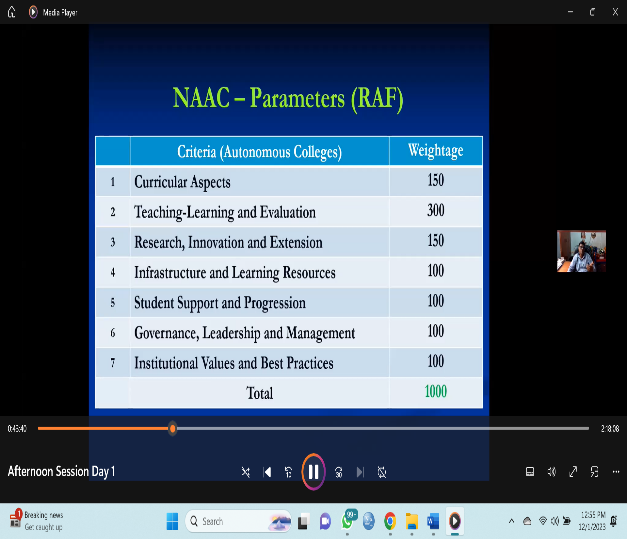627x539 pixels.
Task: Click Media Player taskbar icon
Action: [454, 521]
